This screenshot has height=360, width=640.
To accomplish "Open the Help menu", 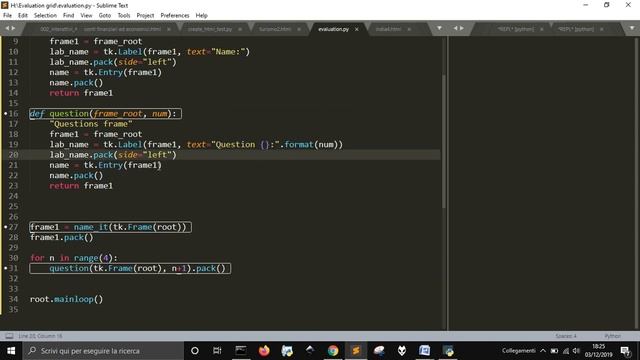I will [201, 16].
